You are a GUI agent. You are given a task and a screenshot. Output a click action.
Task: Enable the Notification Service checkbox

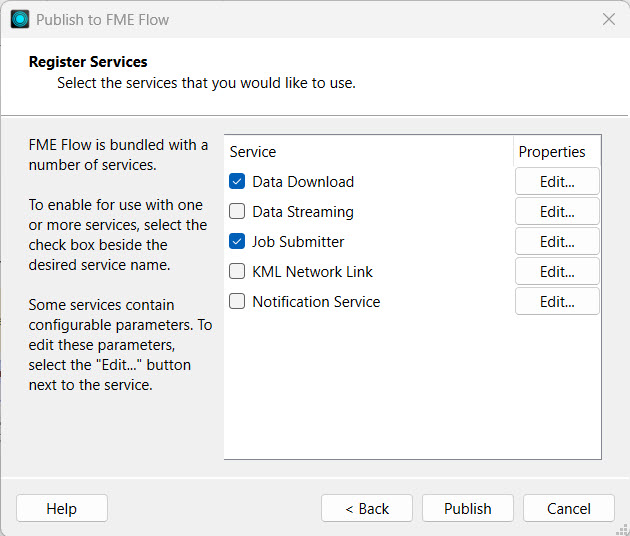click(237, 302)
